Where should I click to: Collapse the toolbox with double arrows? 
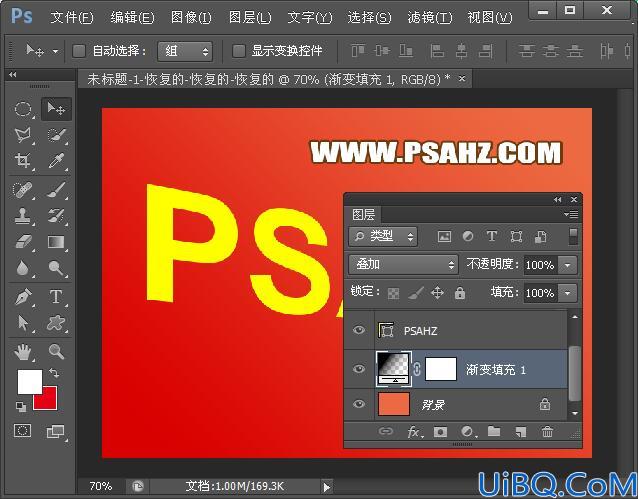(x=13, y=74)
